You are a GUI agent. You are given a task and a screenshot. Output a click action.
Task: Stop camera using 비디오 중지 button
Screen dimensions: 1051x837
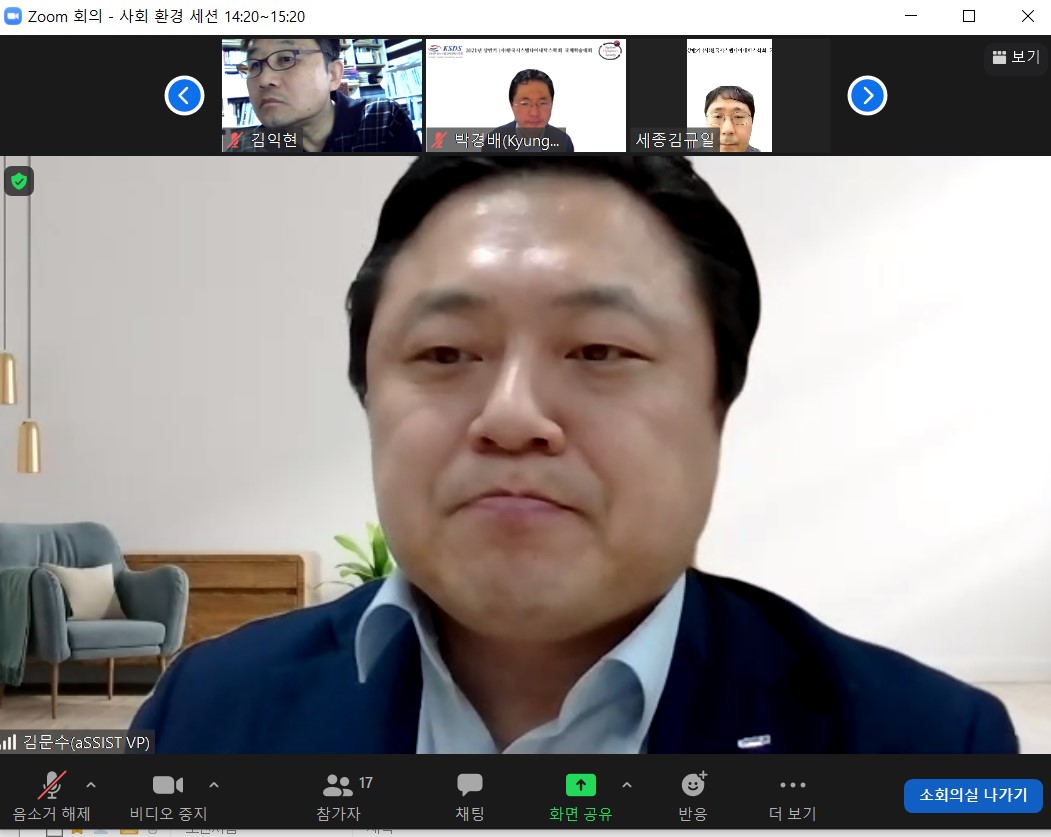(x=168, y=795)
